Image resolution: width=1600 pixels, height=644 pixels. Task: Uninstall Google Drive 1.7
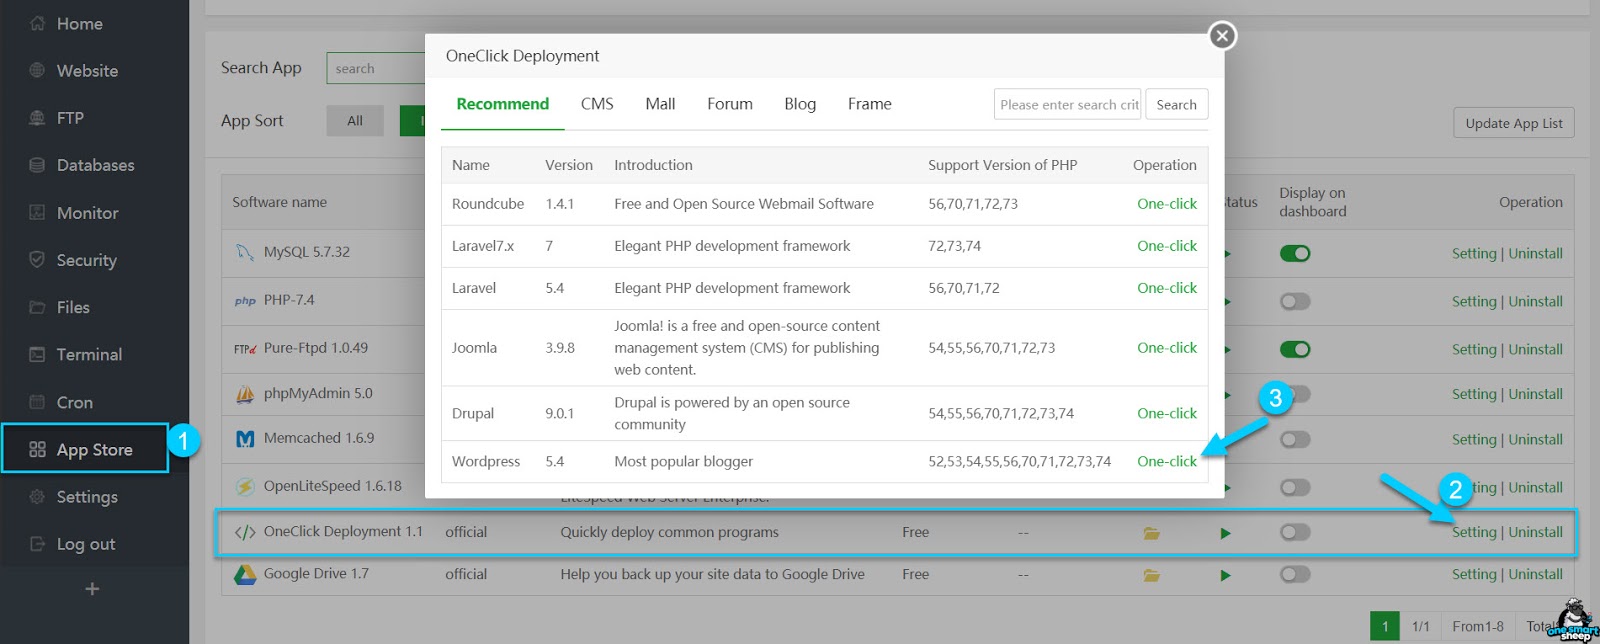(1535, 575)
